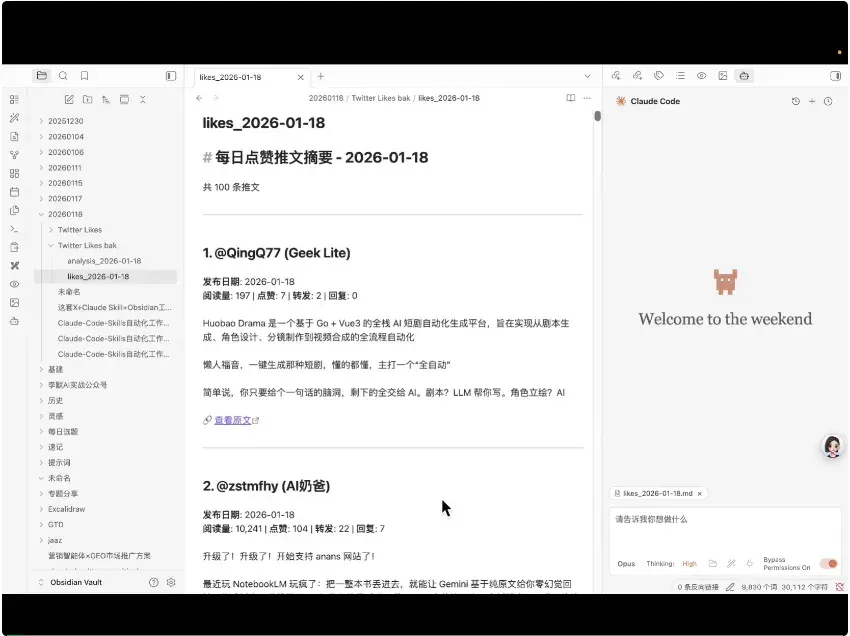Expand the 20260111 folder
The height and width of the screenshot is (636, 850).
click(x=41, y=168)
